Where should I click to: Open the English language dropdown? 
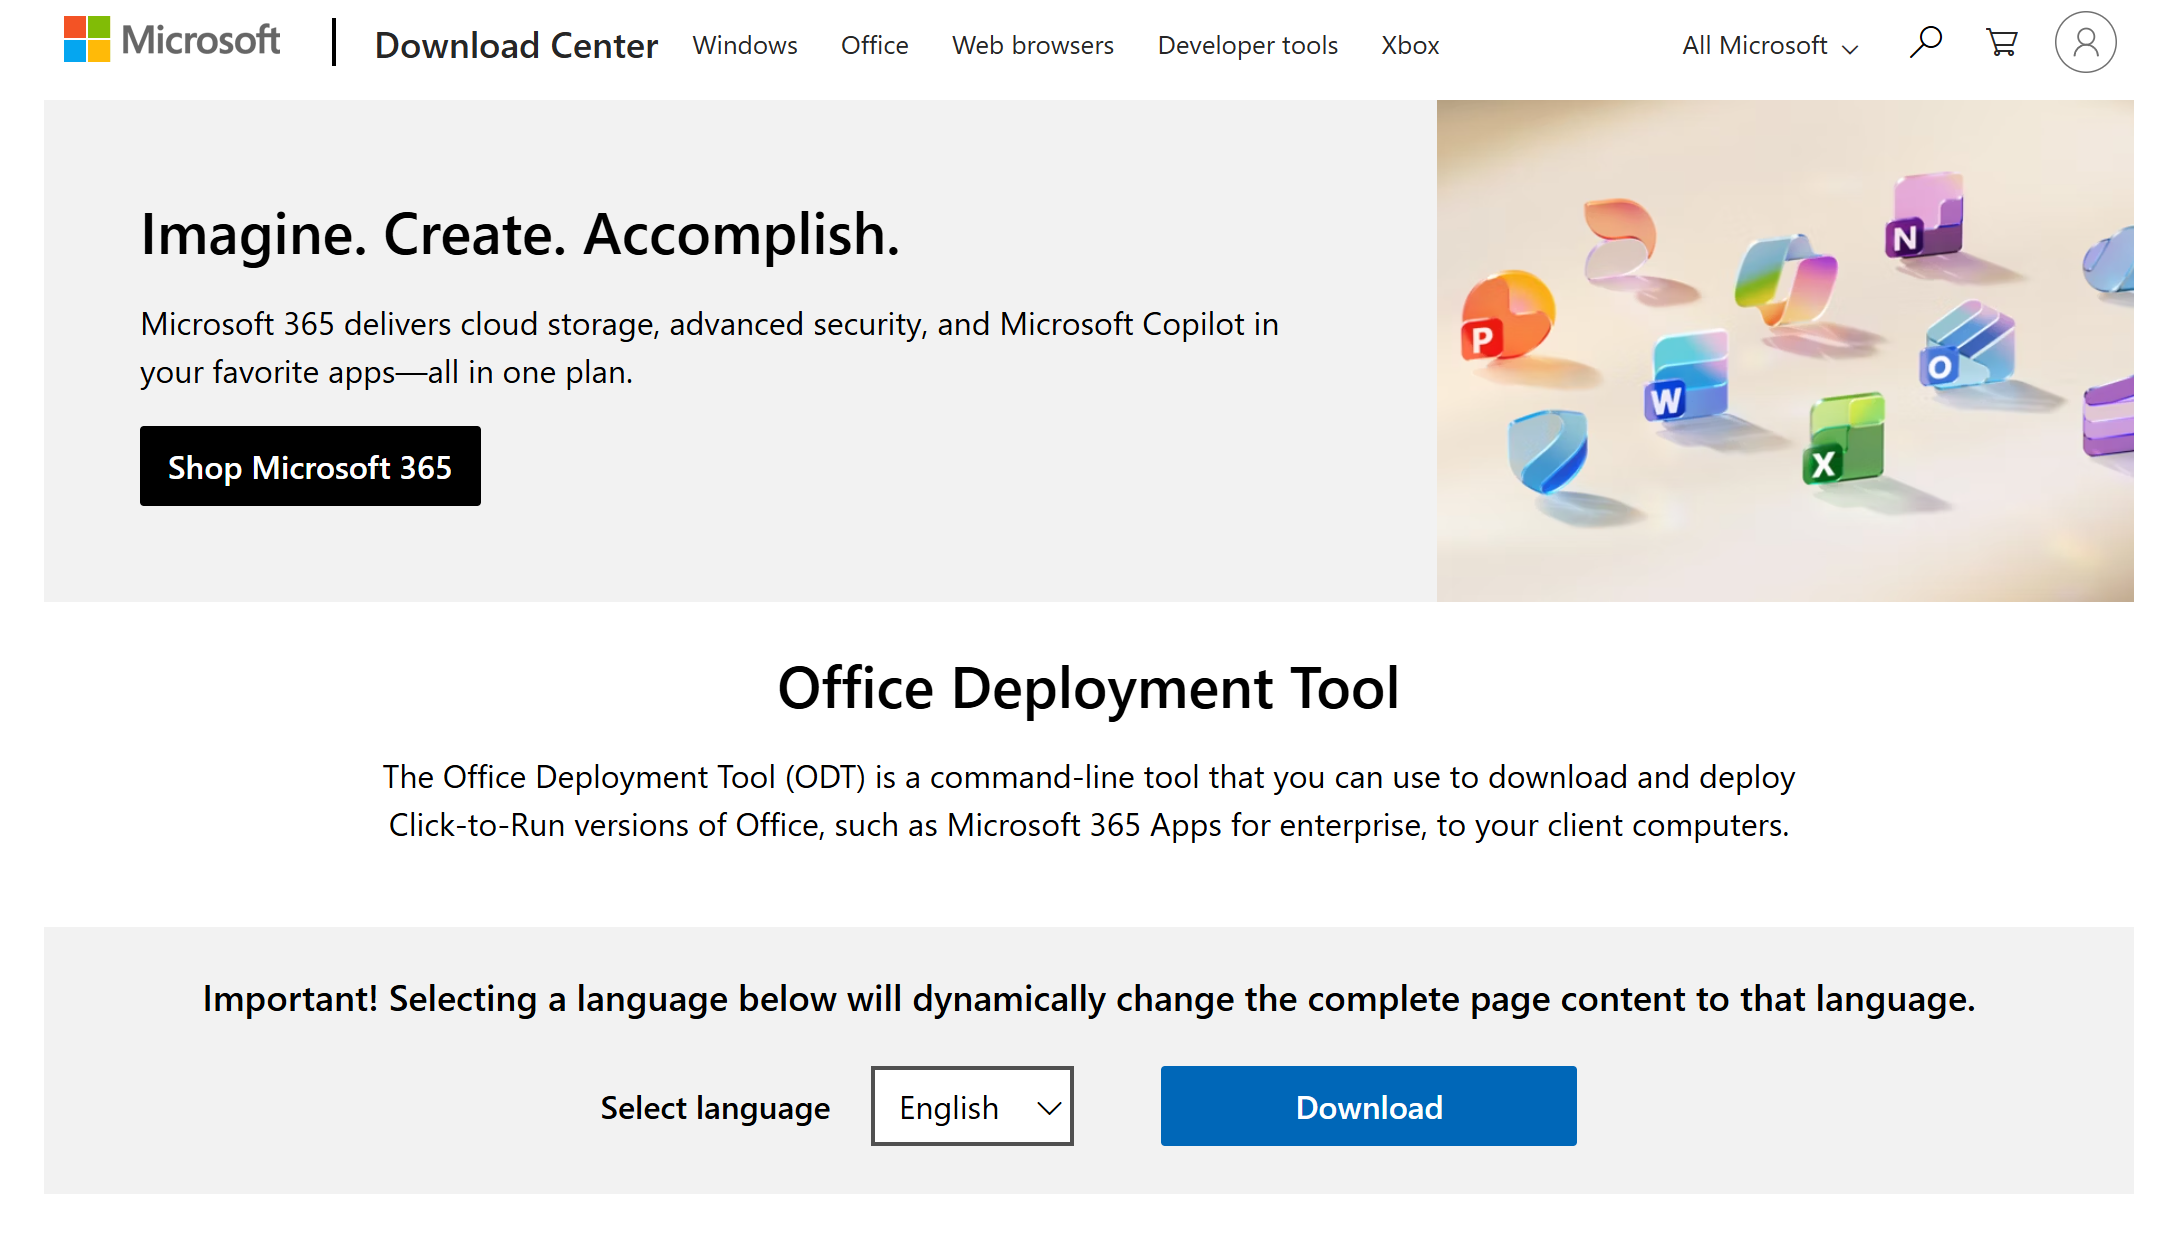pyautogui.click(x=971, y=1106)
